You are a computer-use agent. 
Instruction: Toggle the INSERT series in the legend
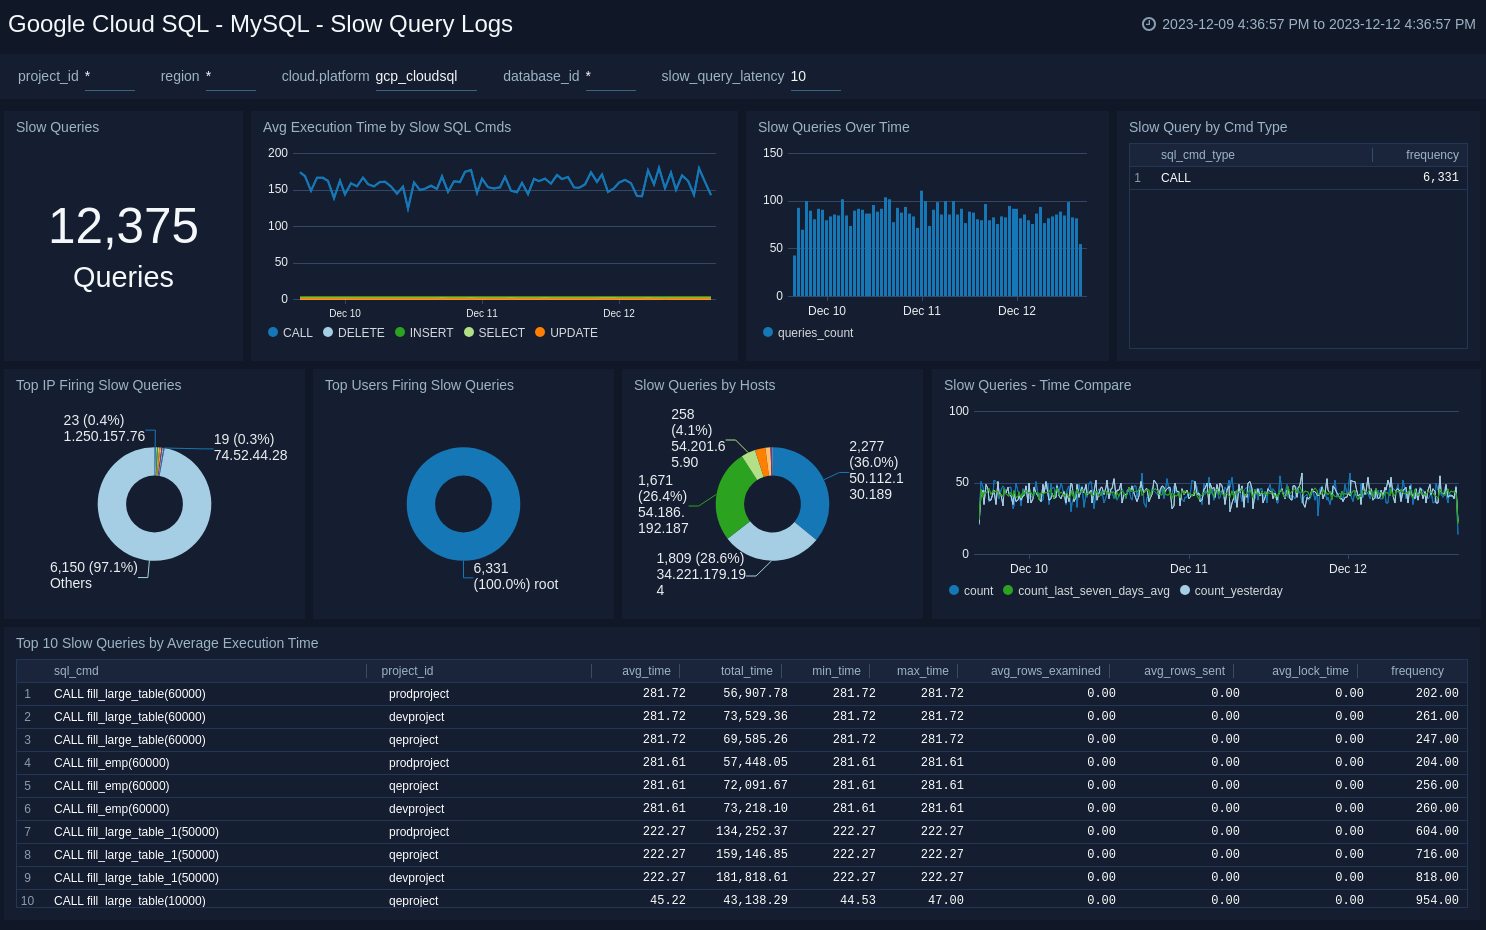(424, 333)
